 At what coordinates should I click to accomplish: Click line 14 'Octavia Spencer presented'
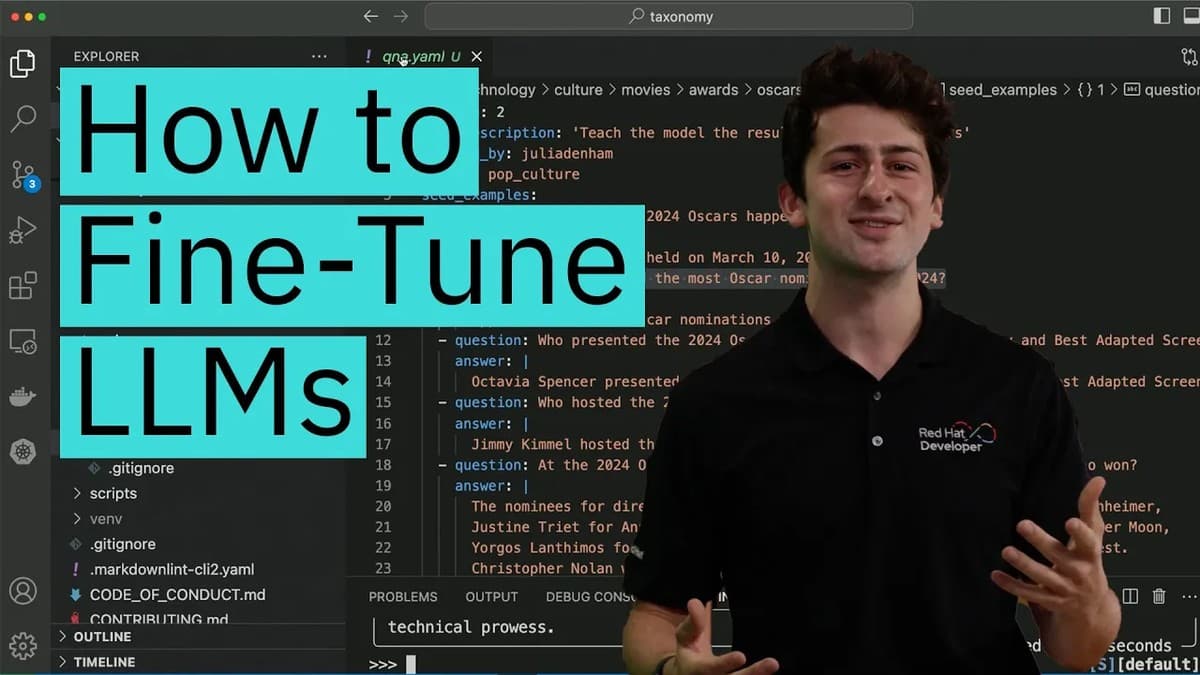pyautogui.click(x=575, y=381)
